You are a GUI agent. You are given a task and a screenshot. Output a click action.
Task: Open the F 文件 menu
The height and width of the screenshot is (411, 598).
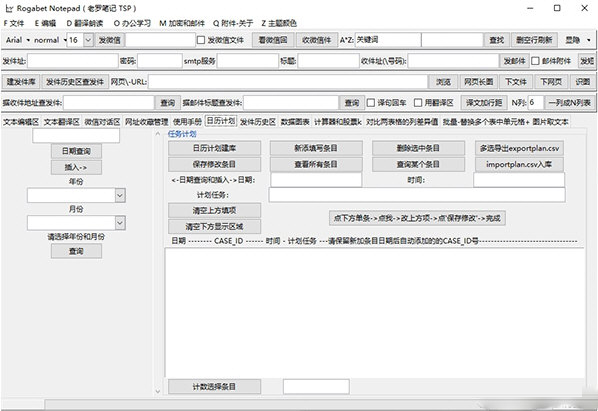(14, 23)
